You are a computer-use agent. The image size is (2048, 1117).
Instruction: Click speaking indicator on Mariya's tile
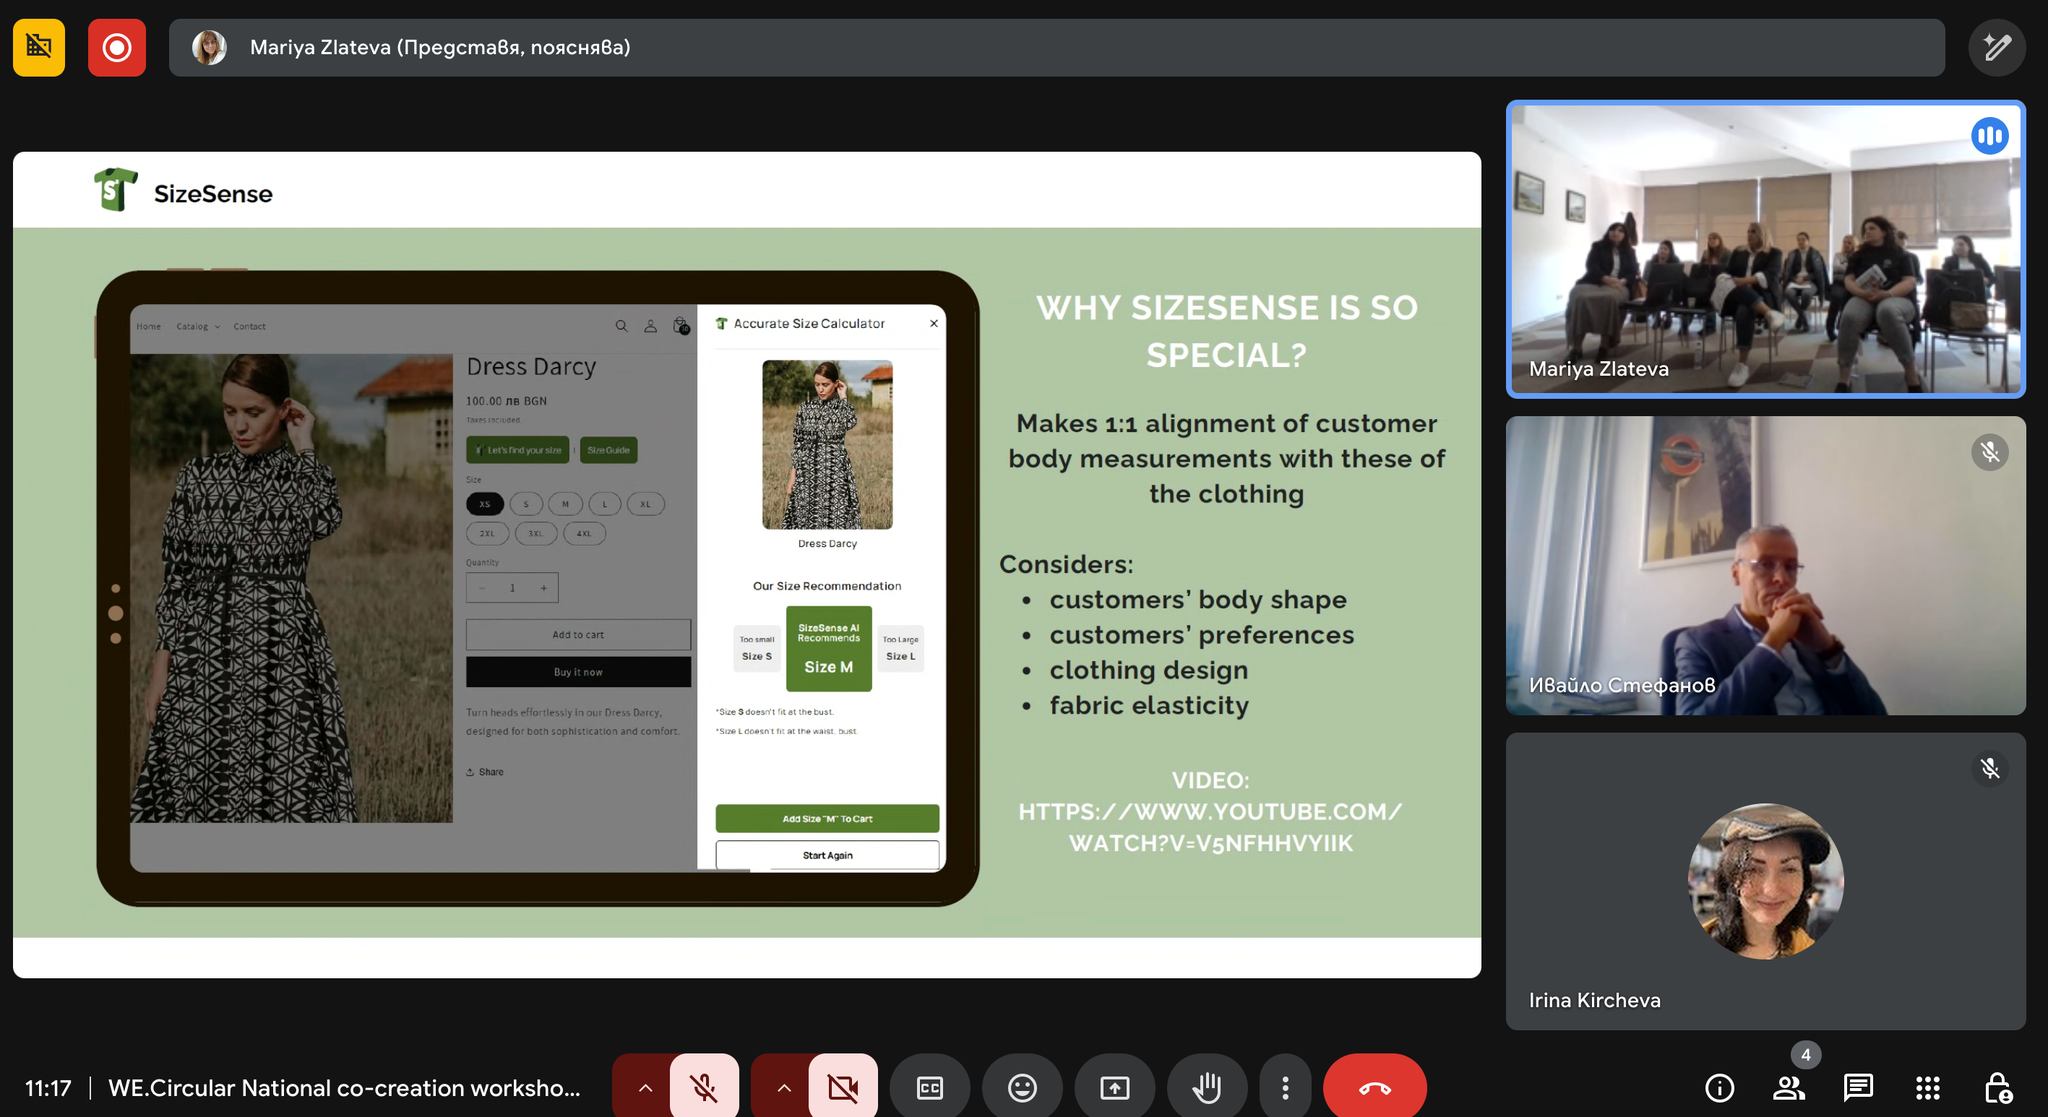tap(1989, 136)
